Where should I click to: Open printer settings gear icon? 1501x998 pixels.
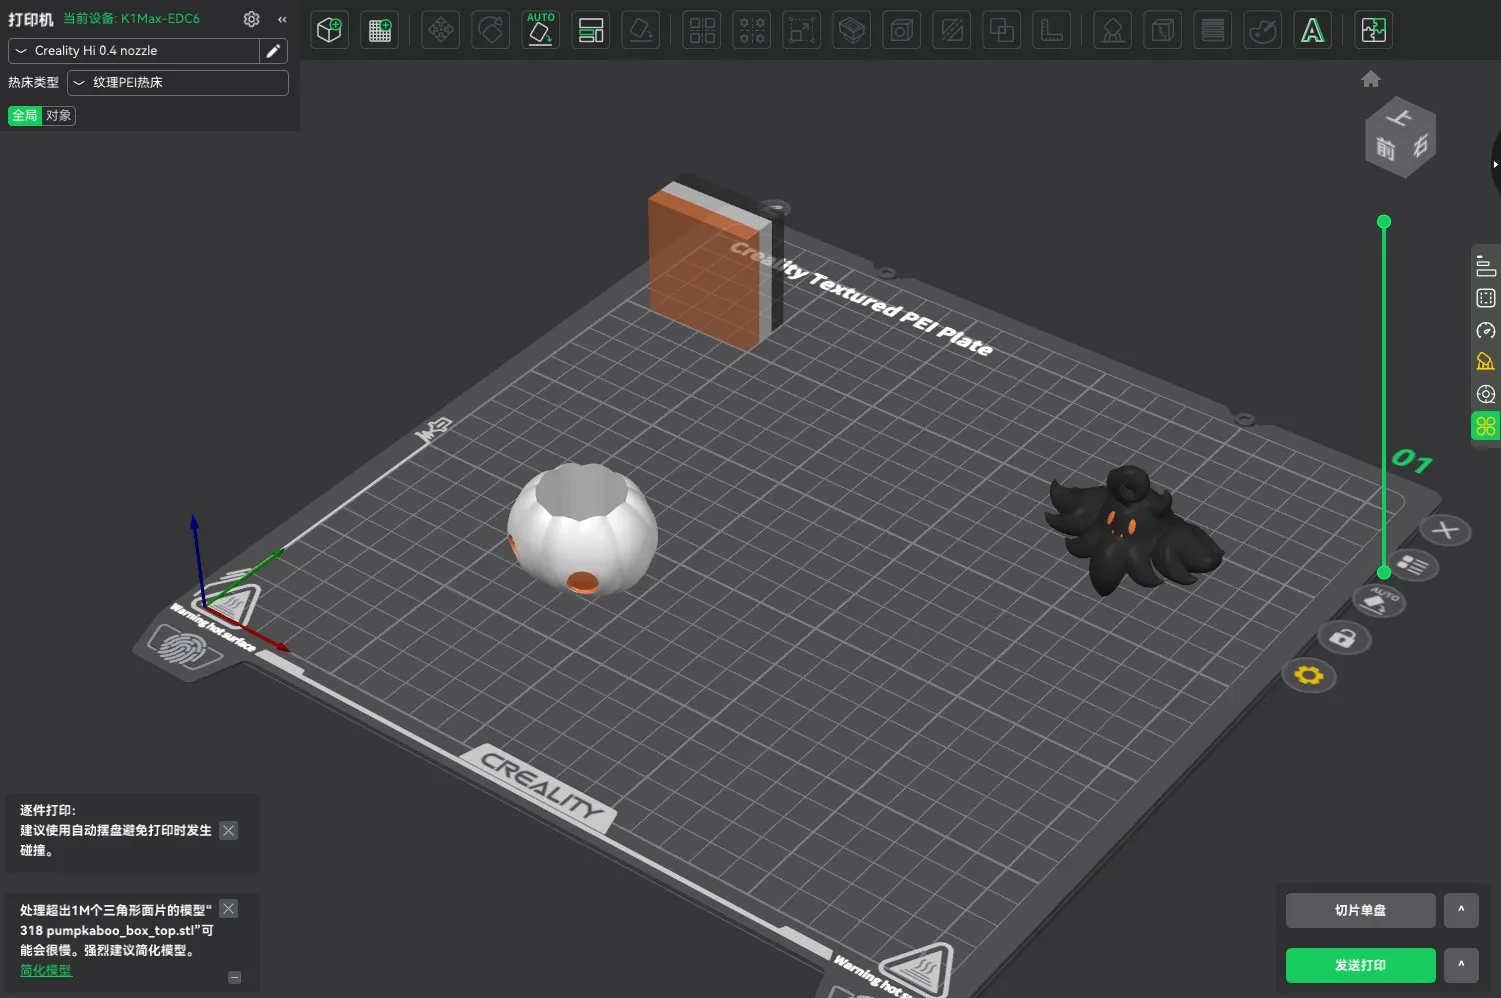click(x=252, y=19)
